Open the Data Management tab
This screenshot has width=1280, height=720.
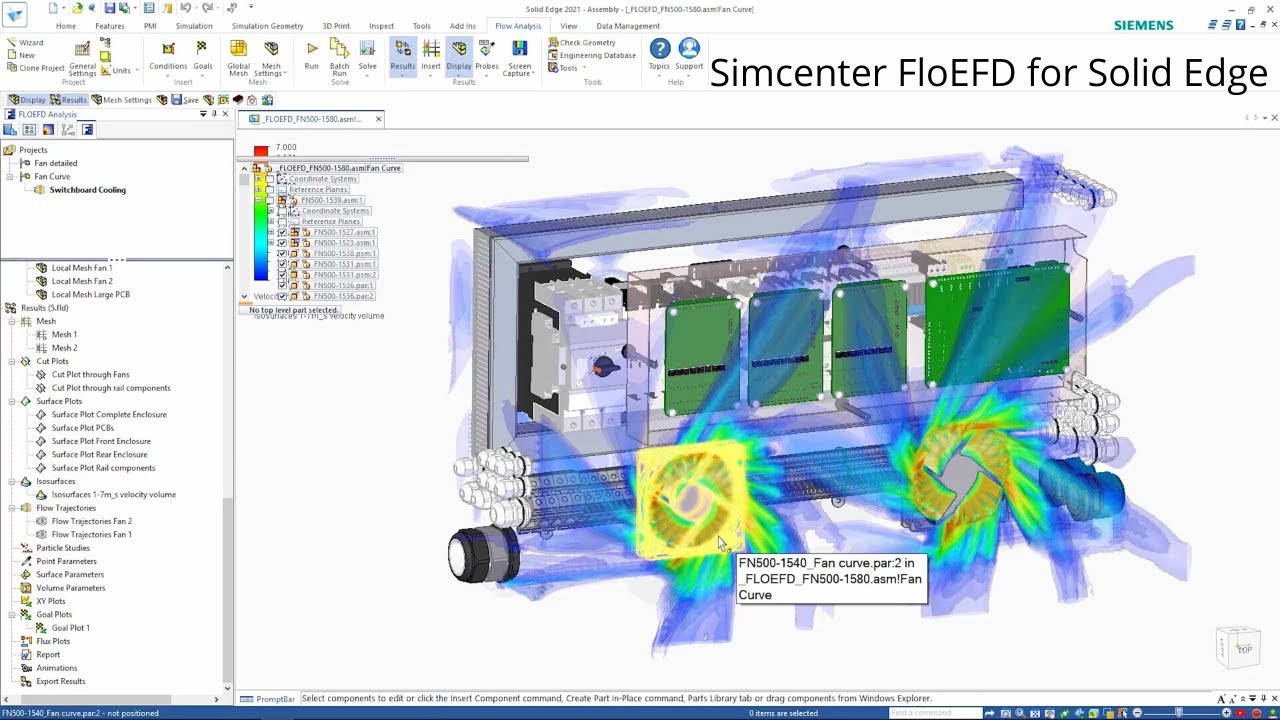[628, 26]
